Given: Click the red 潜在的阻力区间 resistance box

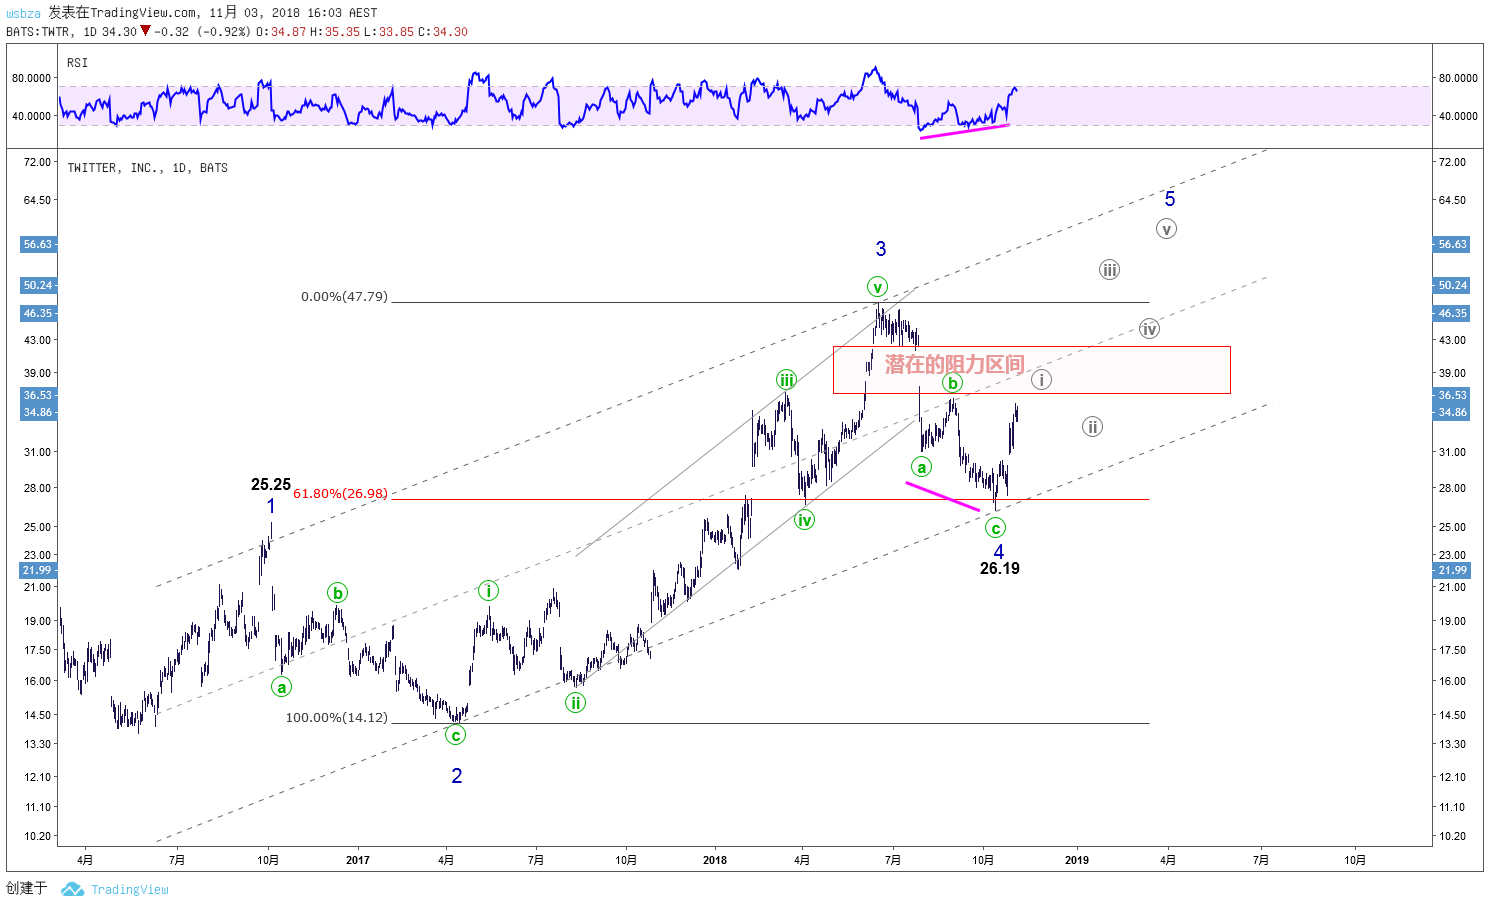Looking at the screenshot, I should click(1031, 370).
